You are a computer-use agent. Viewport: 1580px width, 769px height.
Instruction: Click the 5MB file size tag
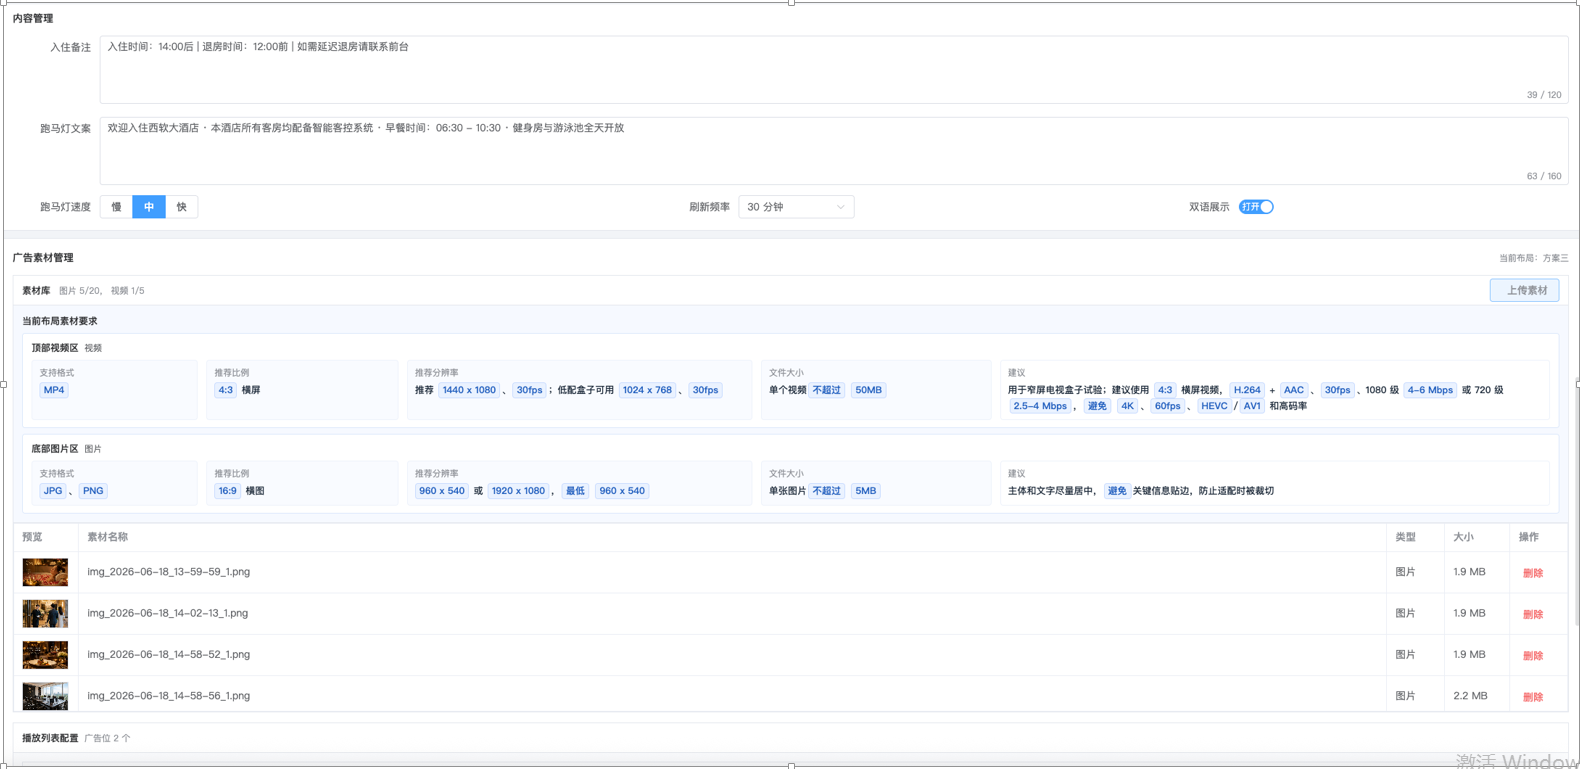(865, 491)
